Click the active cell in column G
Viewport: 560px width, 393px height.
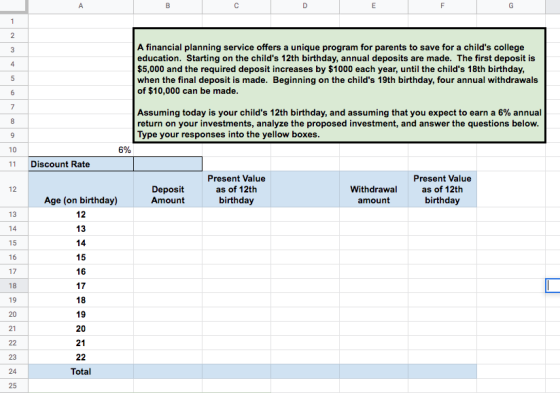click(x=553, y=286)
